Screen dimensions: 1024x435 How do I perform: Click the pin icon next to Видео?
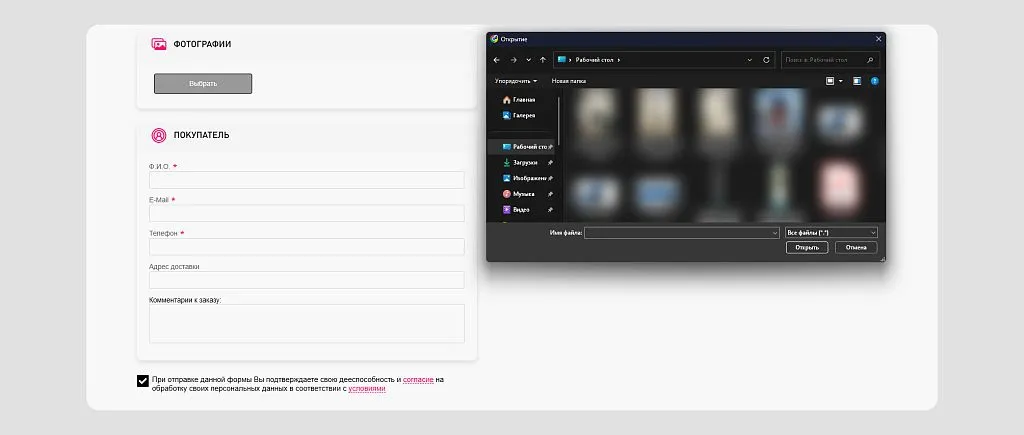551,210
